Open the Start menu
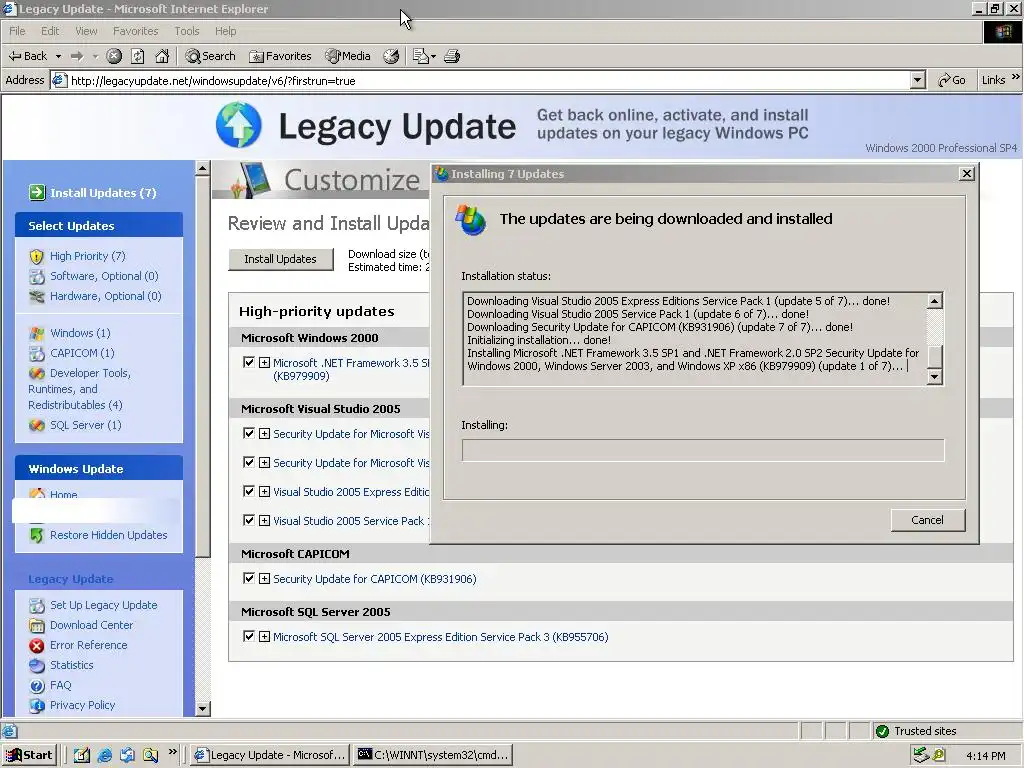The image size is (1024, 768). coord(29,755)
